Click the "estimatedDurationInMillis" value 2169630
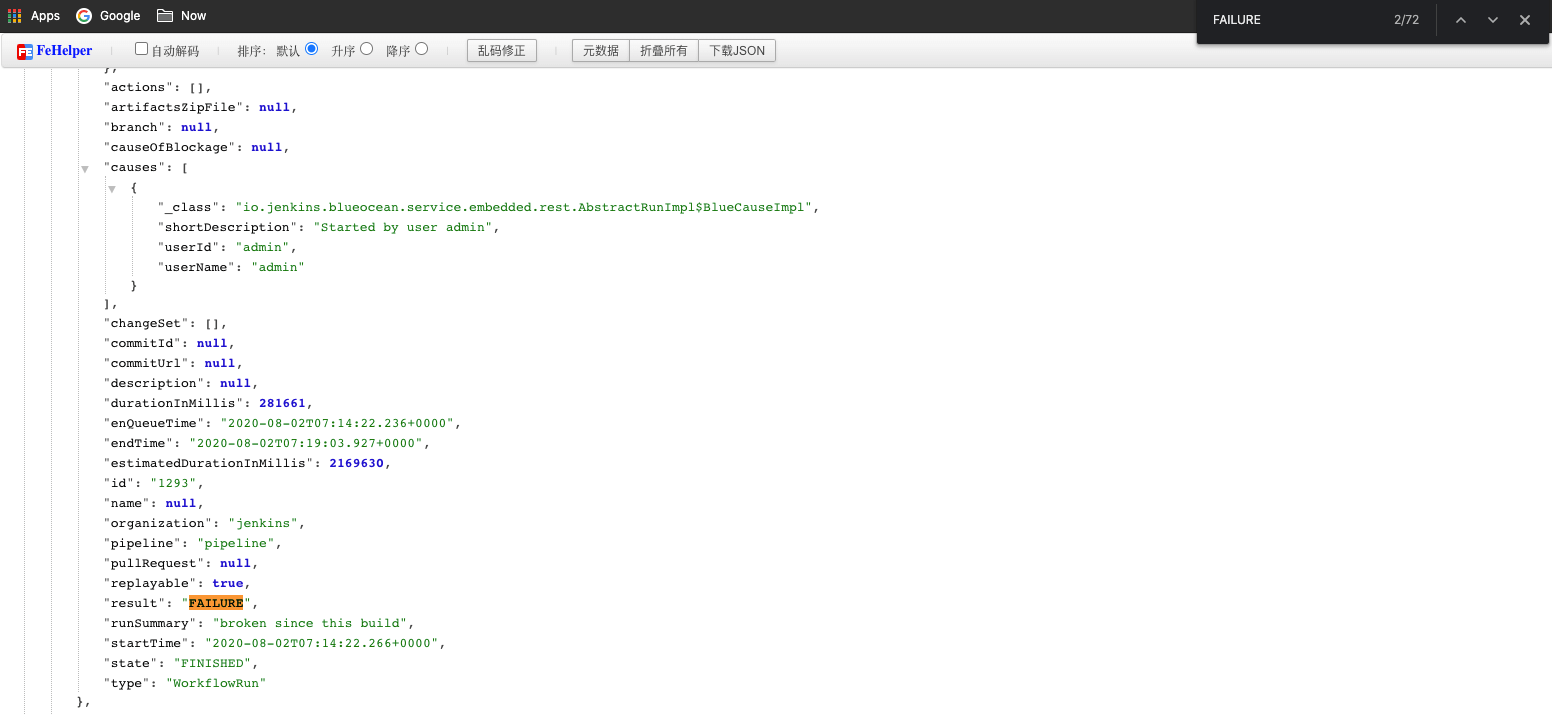This screenshot has width=1552, height=715. [357, 463]
